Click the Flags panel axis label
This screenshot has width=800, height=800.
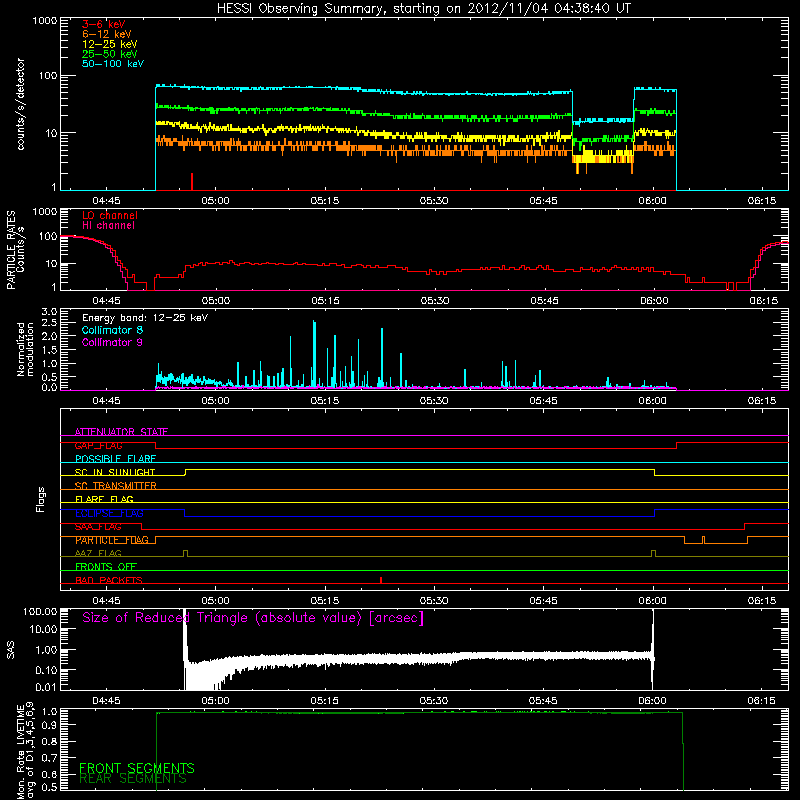pyautogui.click(x=41, y=500)
